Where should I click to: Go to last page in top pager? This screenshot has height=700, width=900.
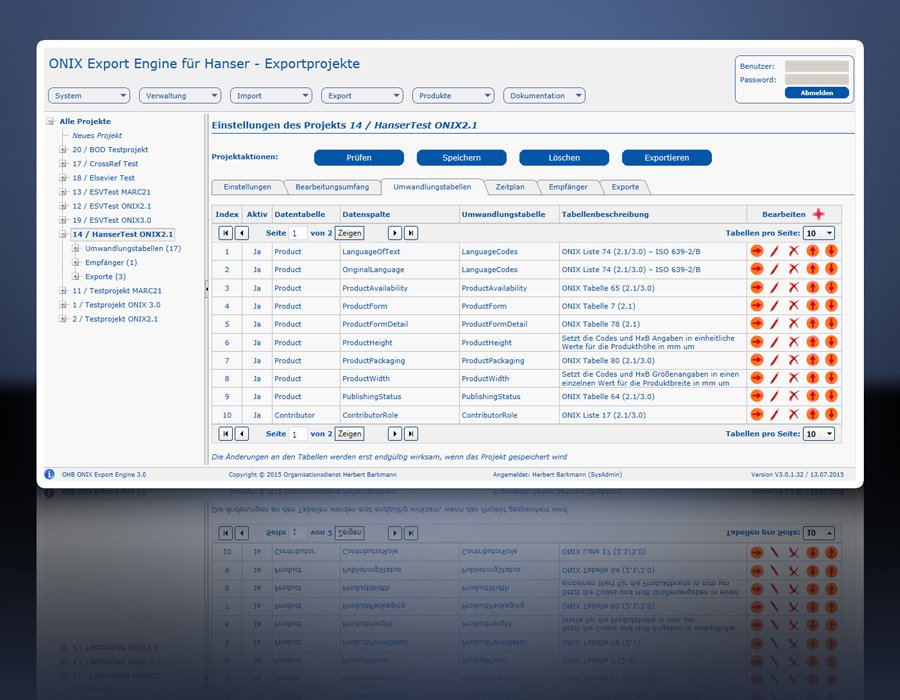pos(411,233)
